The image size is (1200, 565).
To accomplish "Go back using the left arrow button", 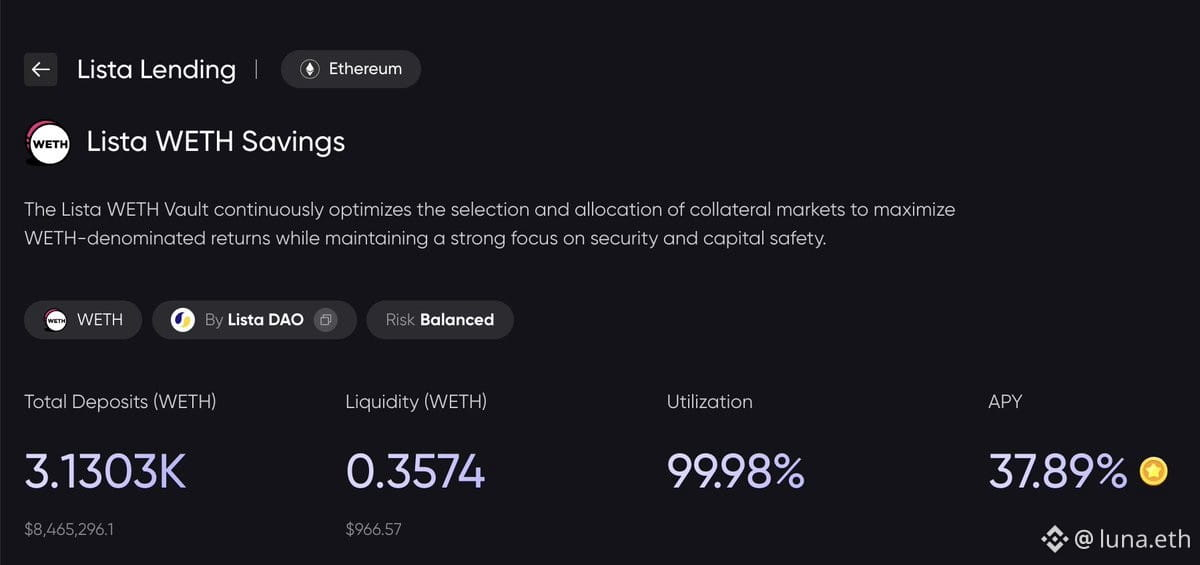I will (x=40, y=69).
